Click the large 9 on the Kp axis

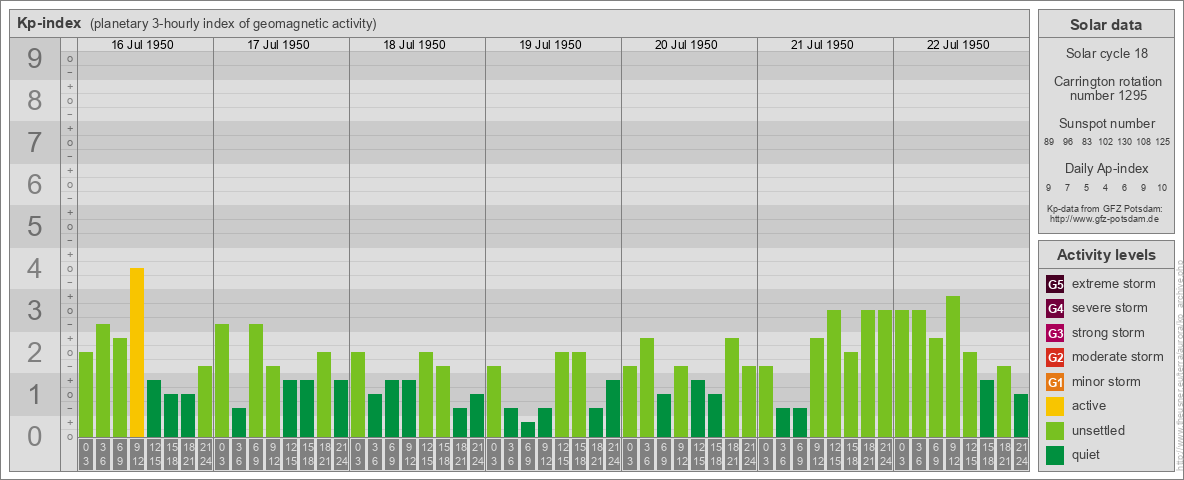(34, 59)
